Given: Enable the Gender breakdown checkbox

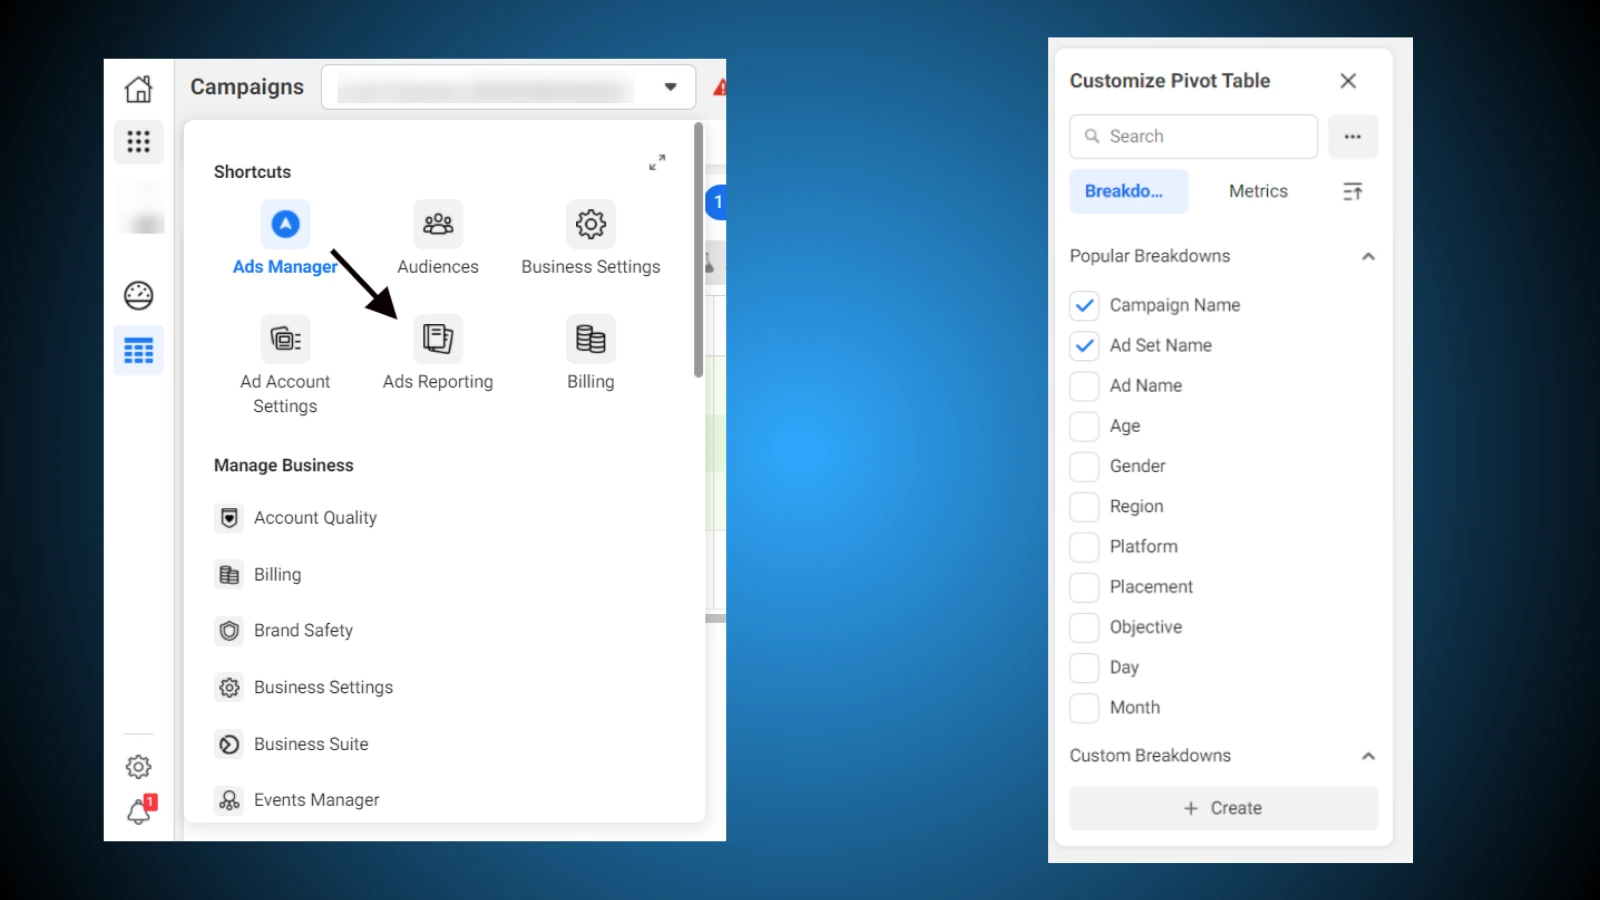Looking at the screenshot, I should pyautogui.click(x=1084, y=466).
